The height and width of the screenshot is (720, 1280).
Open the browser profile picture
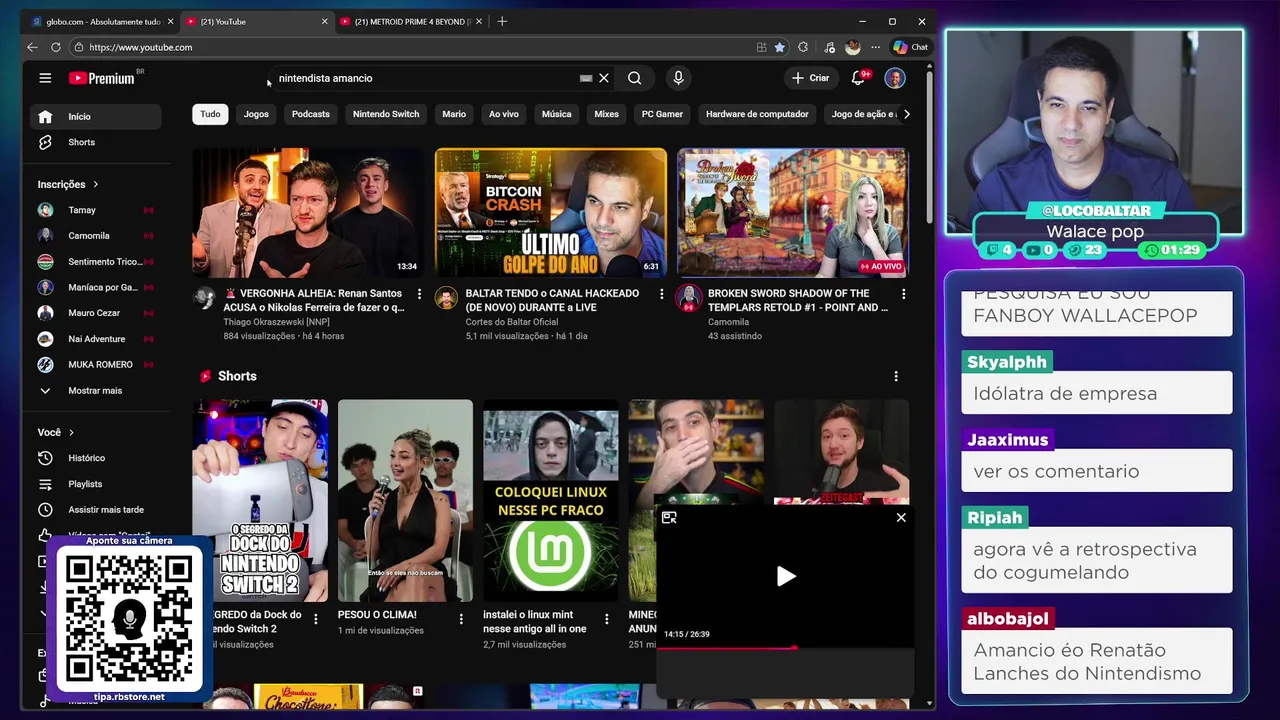point(852,47)
